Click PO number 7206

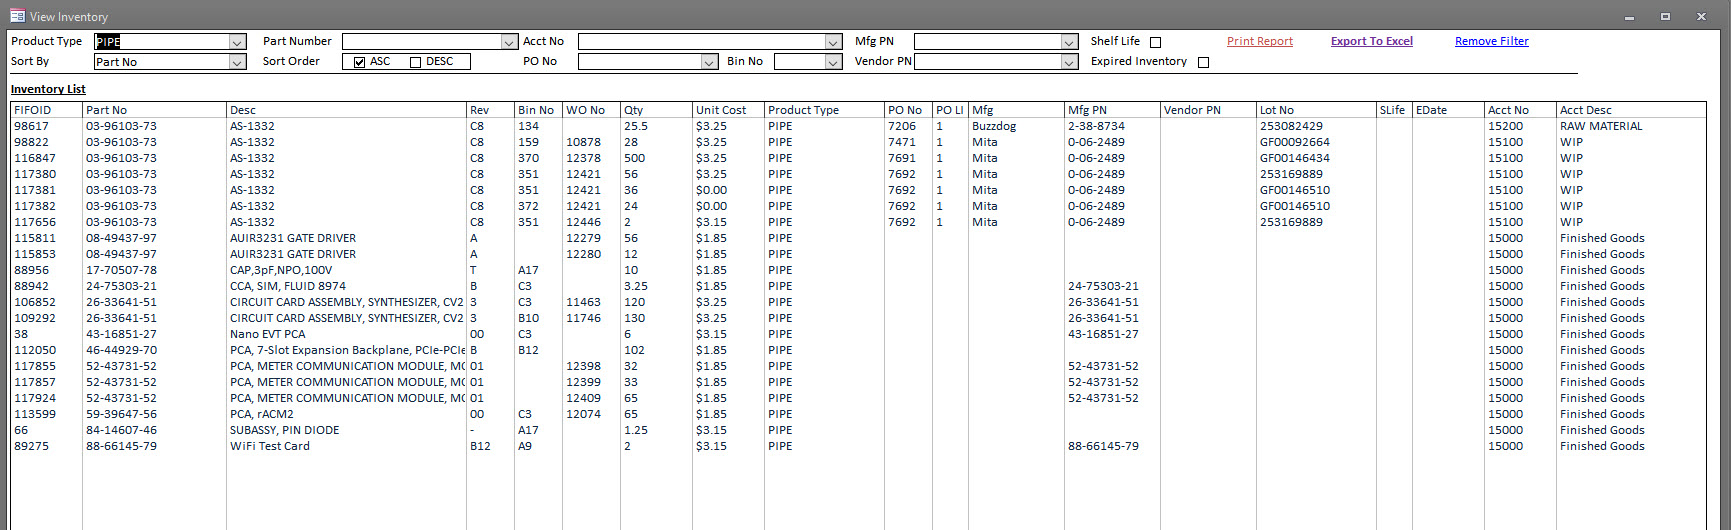pos(902,126)
